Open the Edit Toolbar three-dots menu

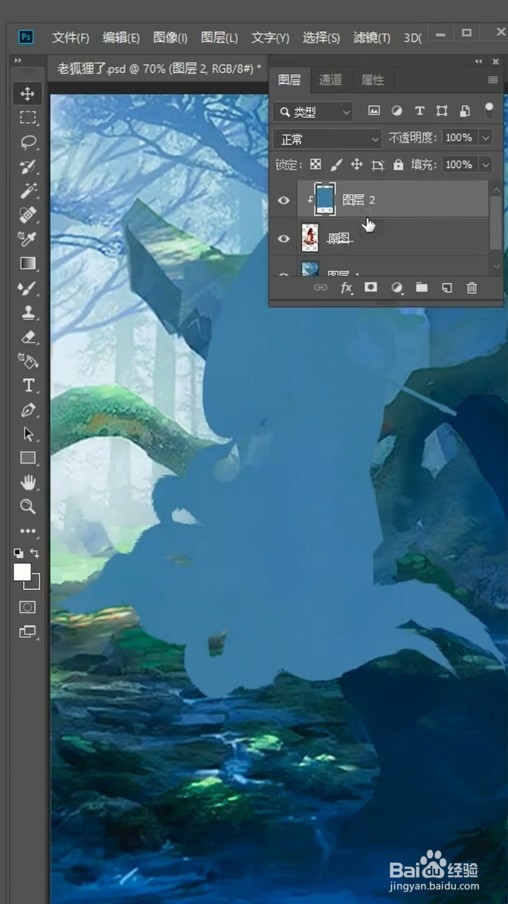click(x=28, y=530)
